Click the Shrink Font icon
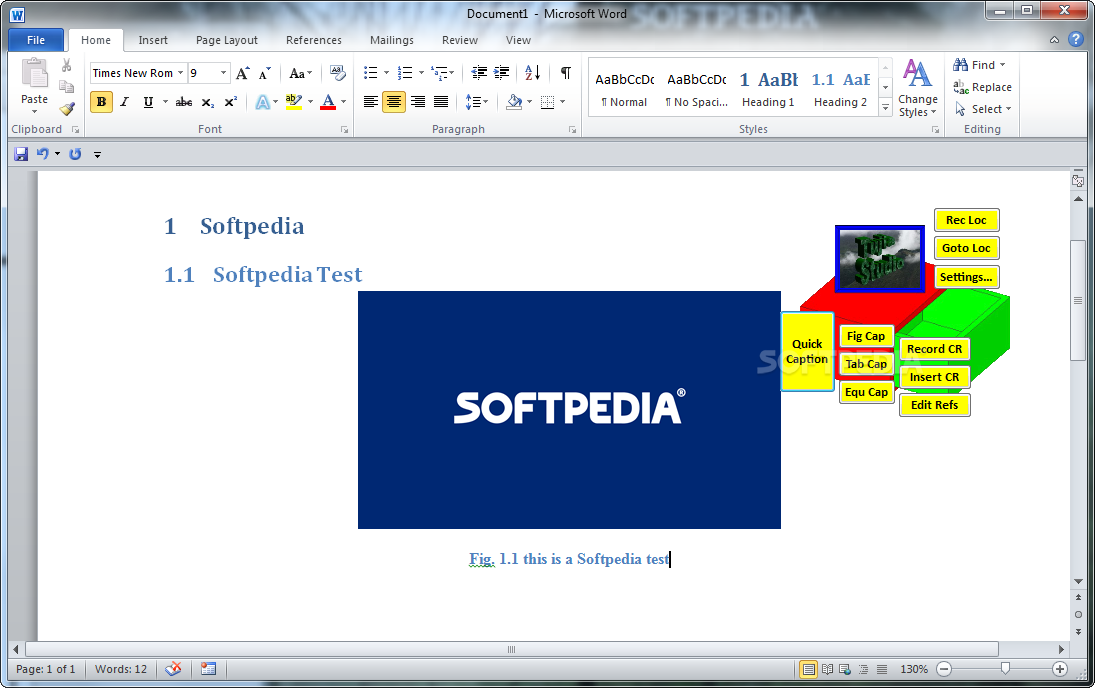1095x688 pixels. coord(264,73)
